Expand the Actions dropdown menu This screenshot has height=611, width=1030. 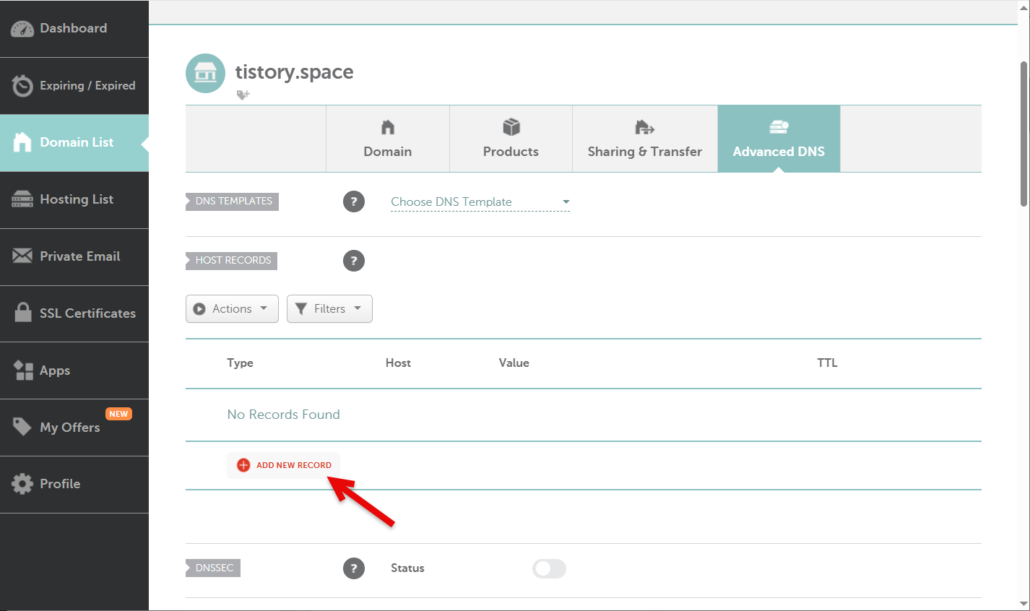(232, 309)
